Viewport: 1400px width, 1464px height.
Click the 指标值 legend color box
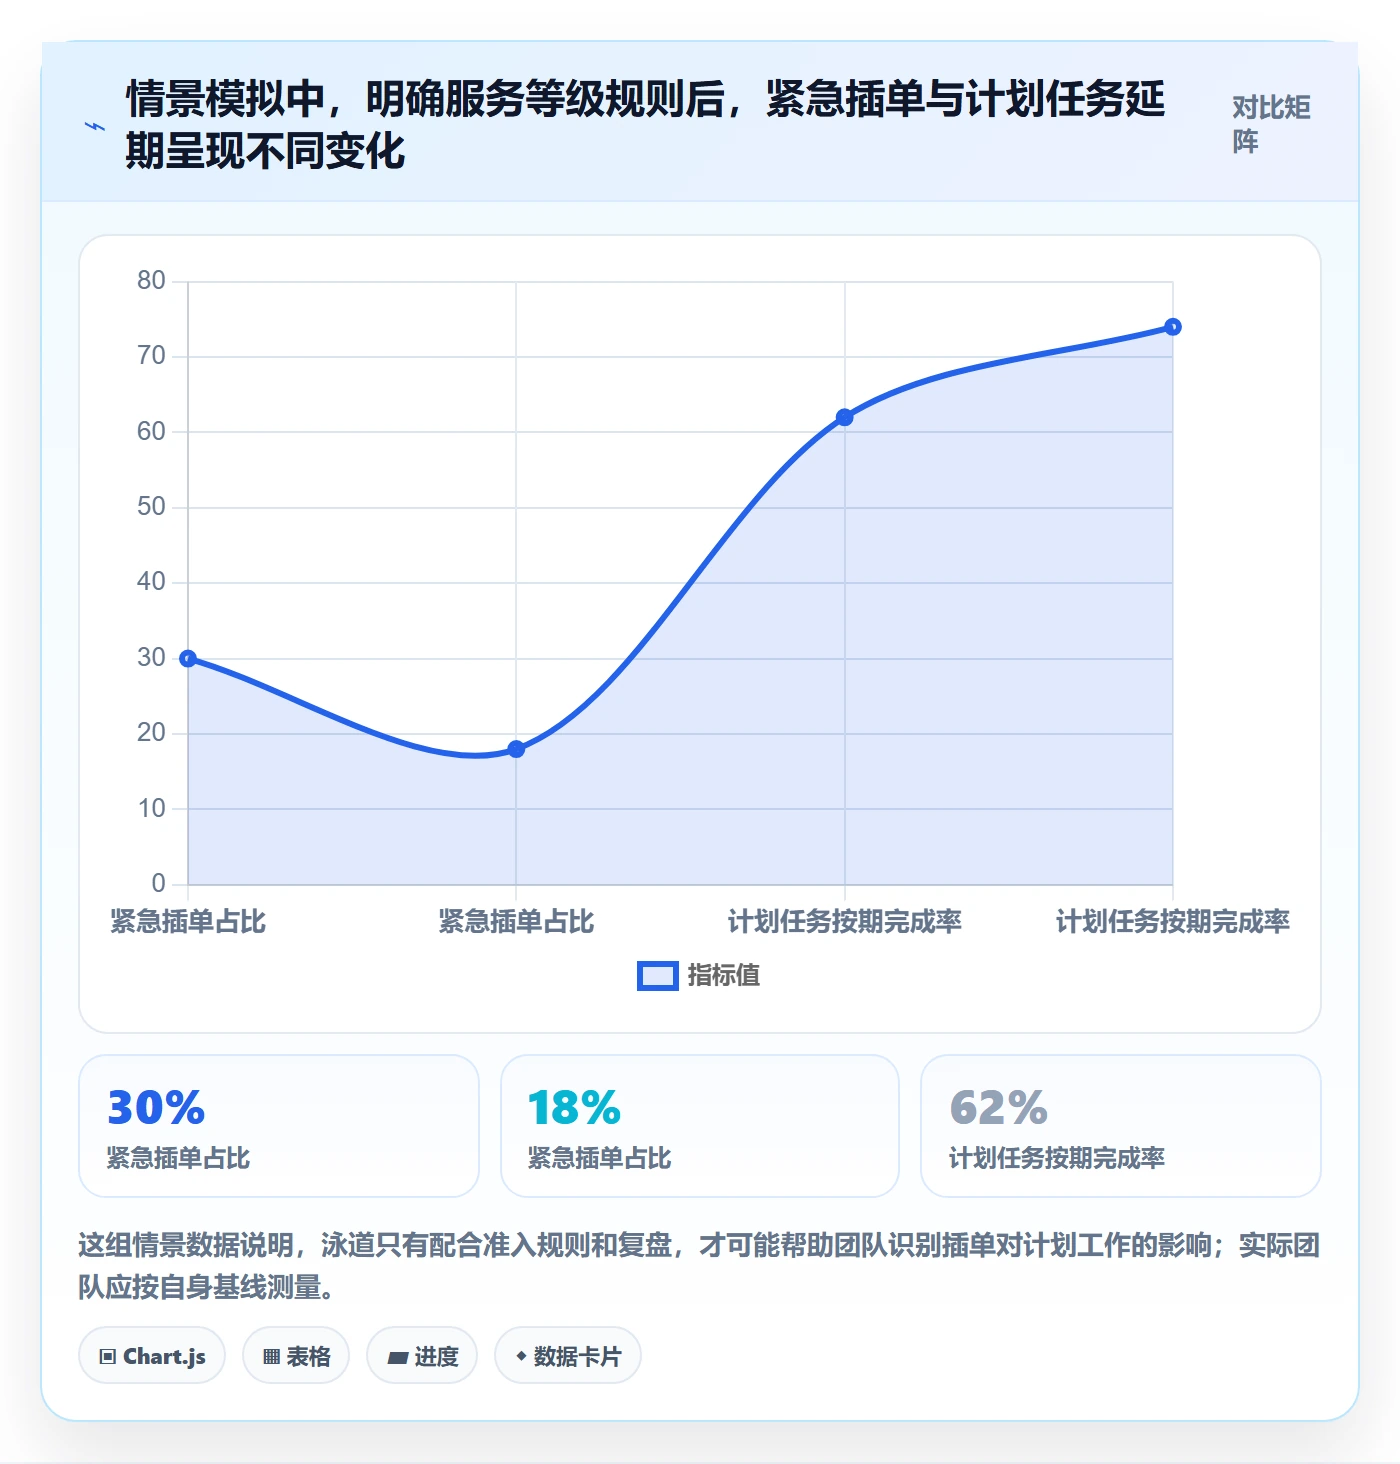(658, 976)
